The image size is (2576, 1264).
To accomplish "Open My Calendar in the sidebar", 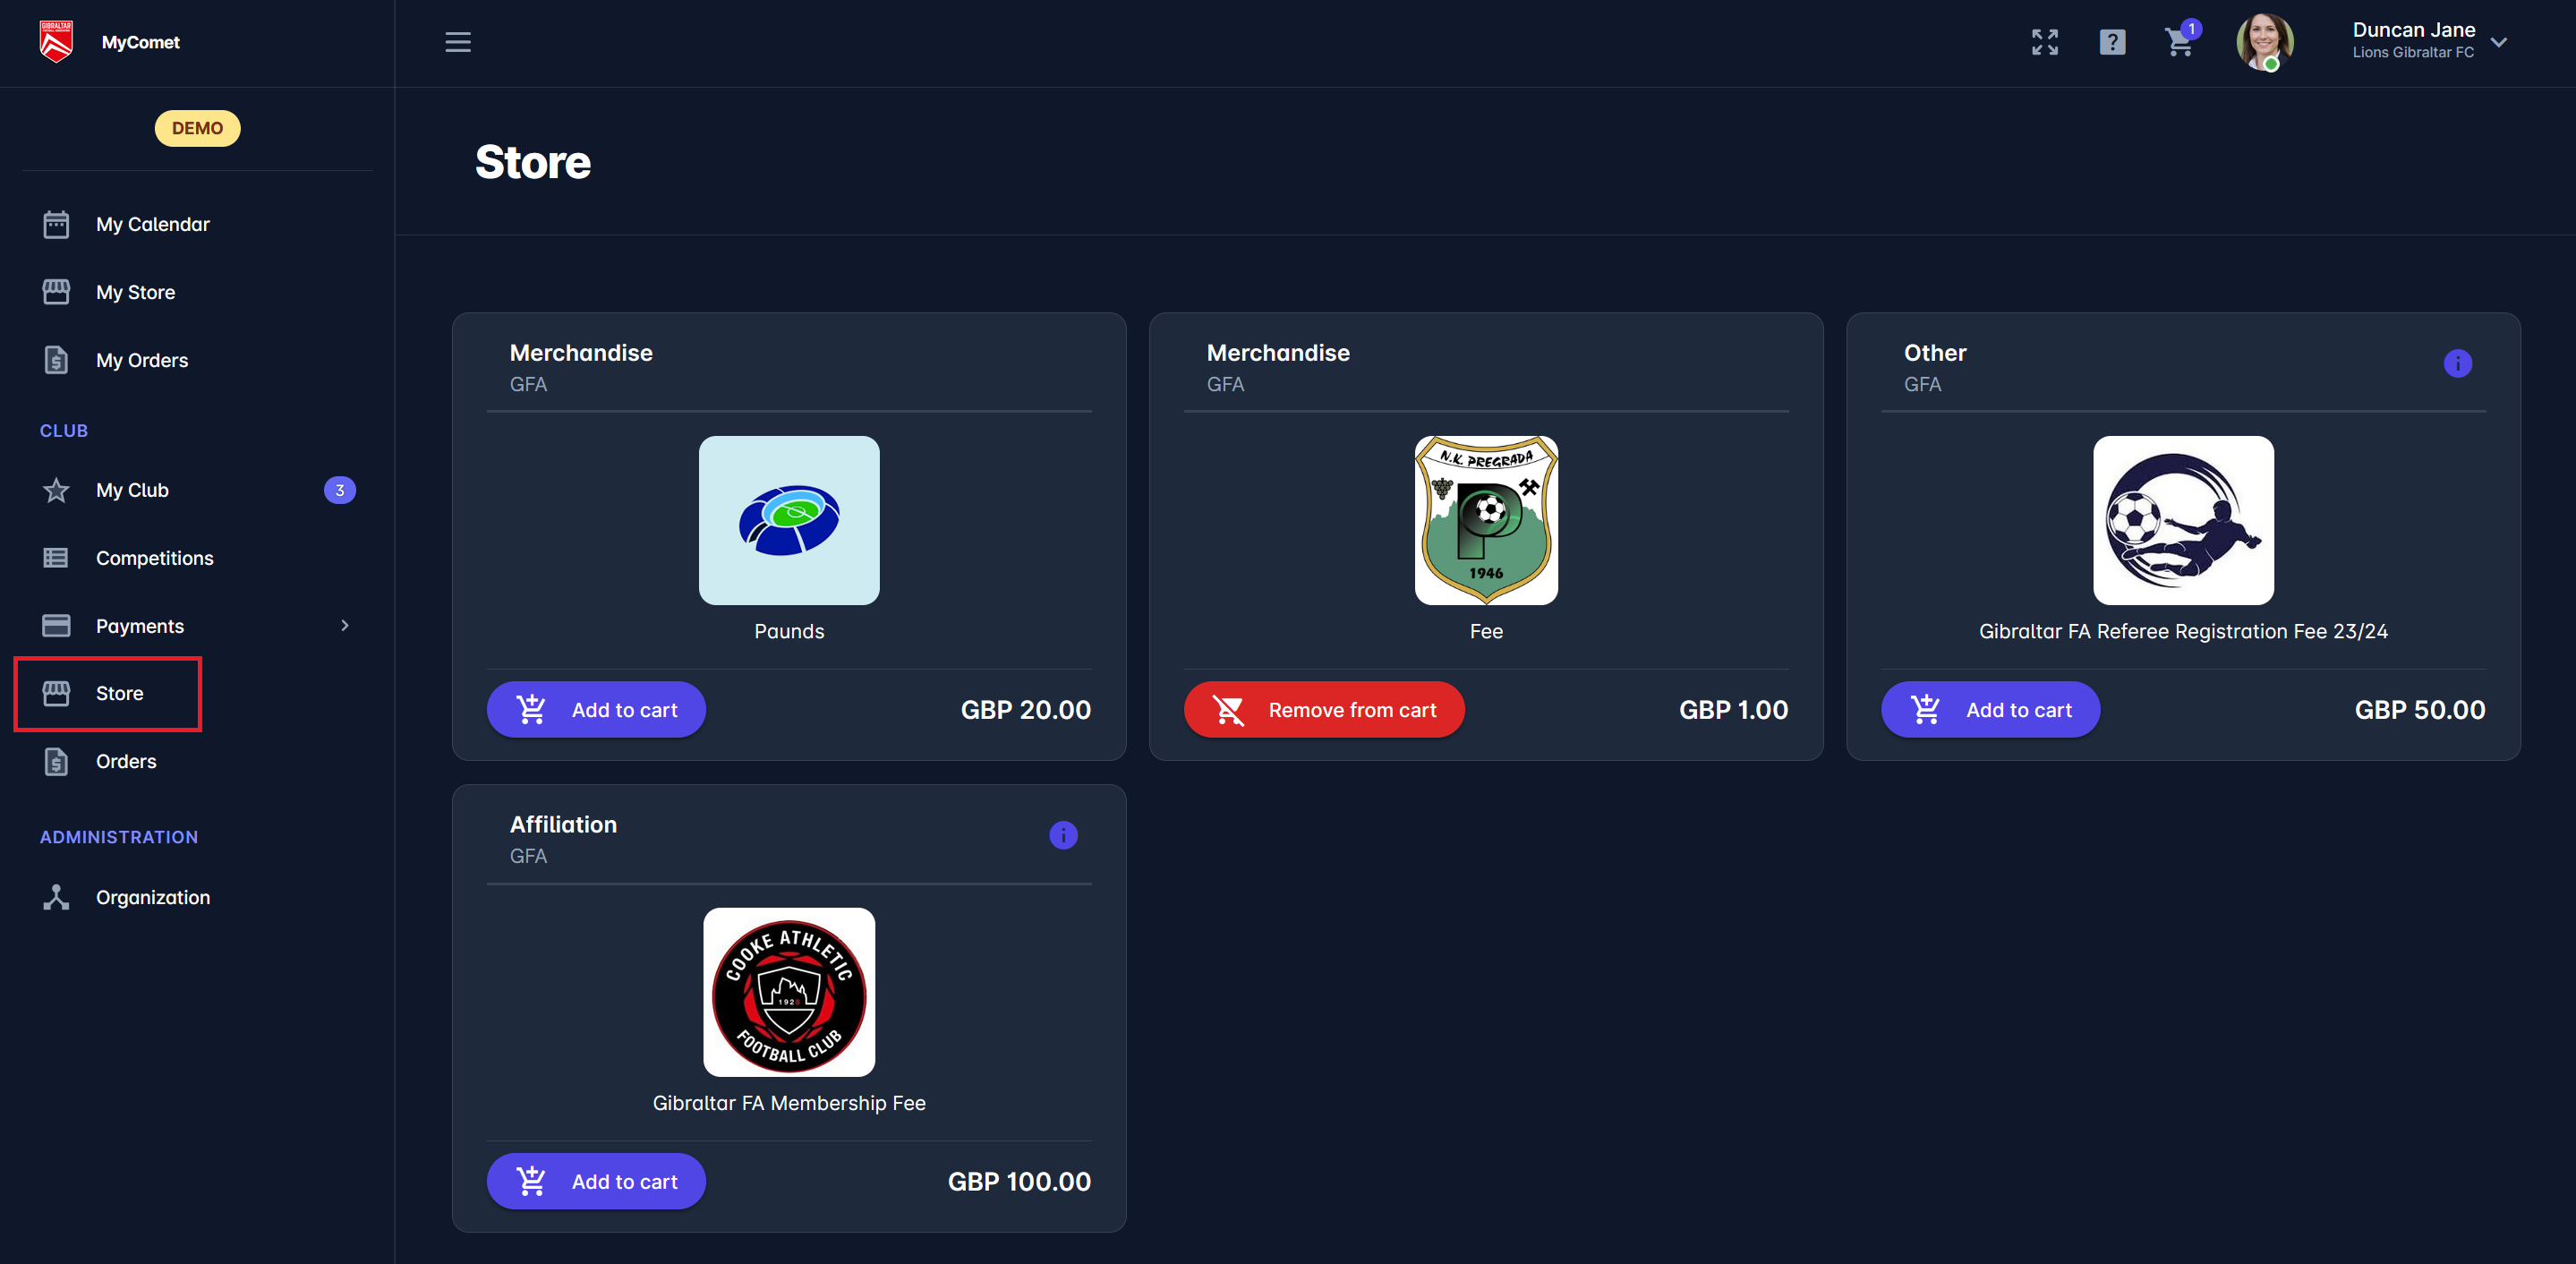I will click(x=153, y=224).
